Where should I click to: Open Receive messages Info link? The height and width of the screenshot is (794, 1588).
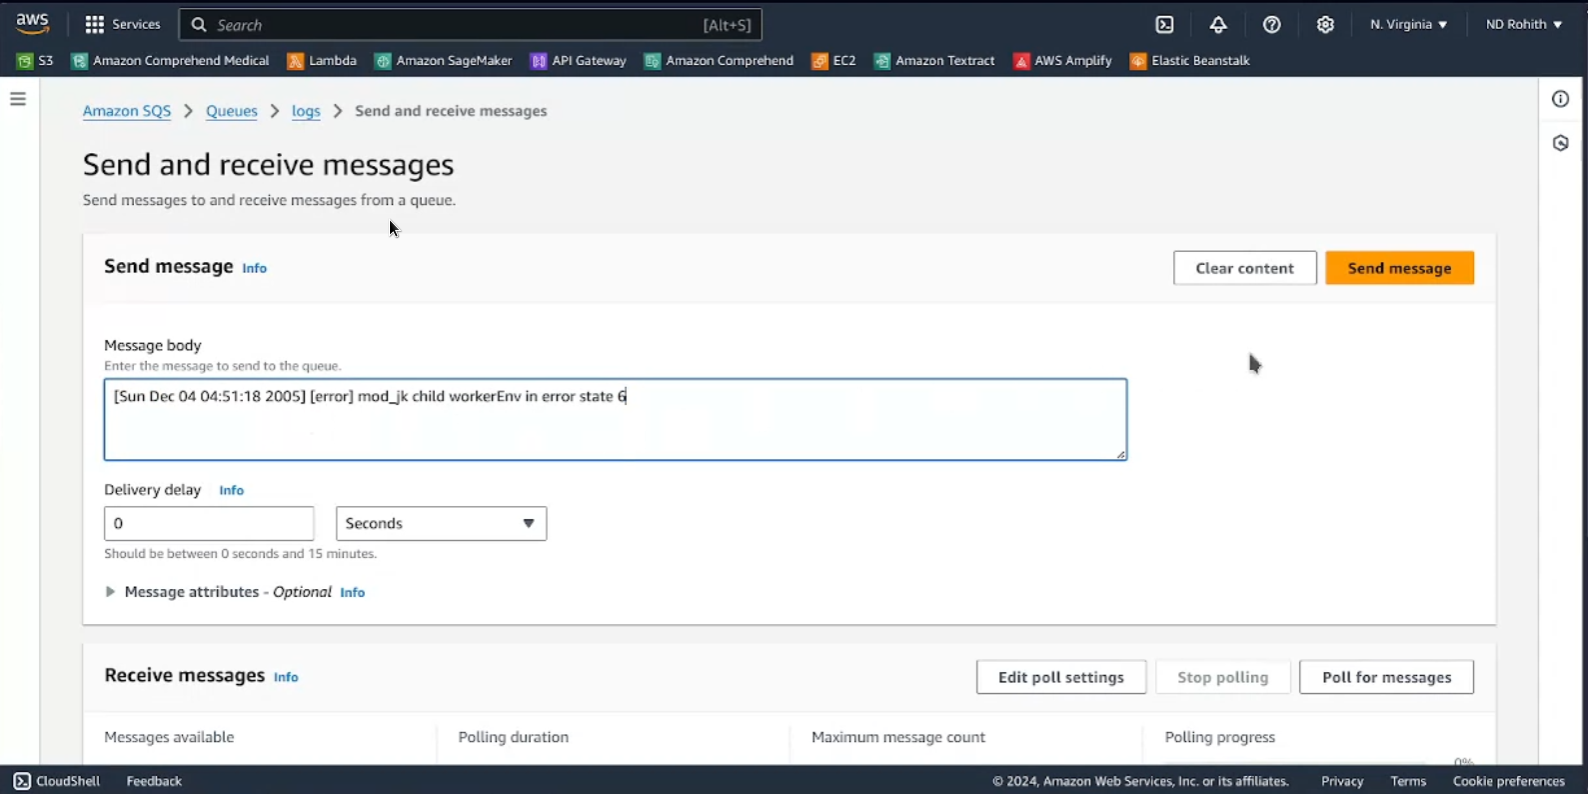point(286,677)
